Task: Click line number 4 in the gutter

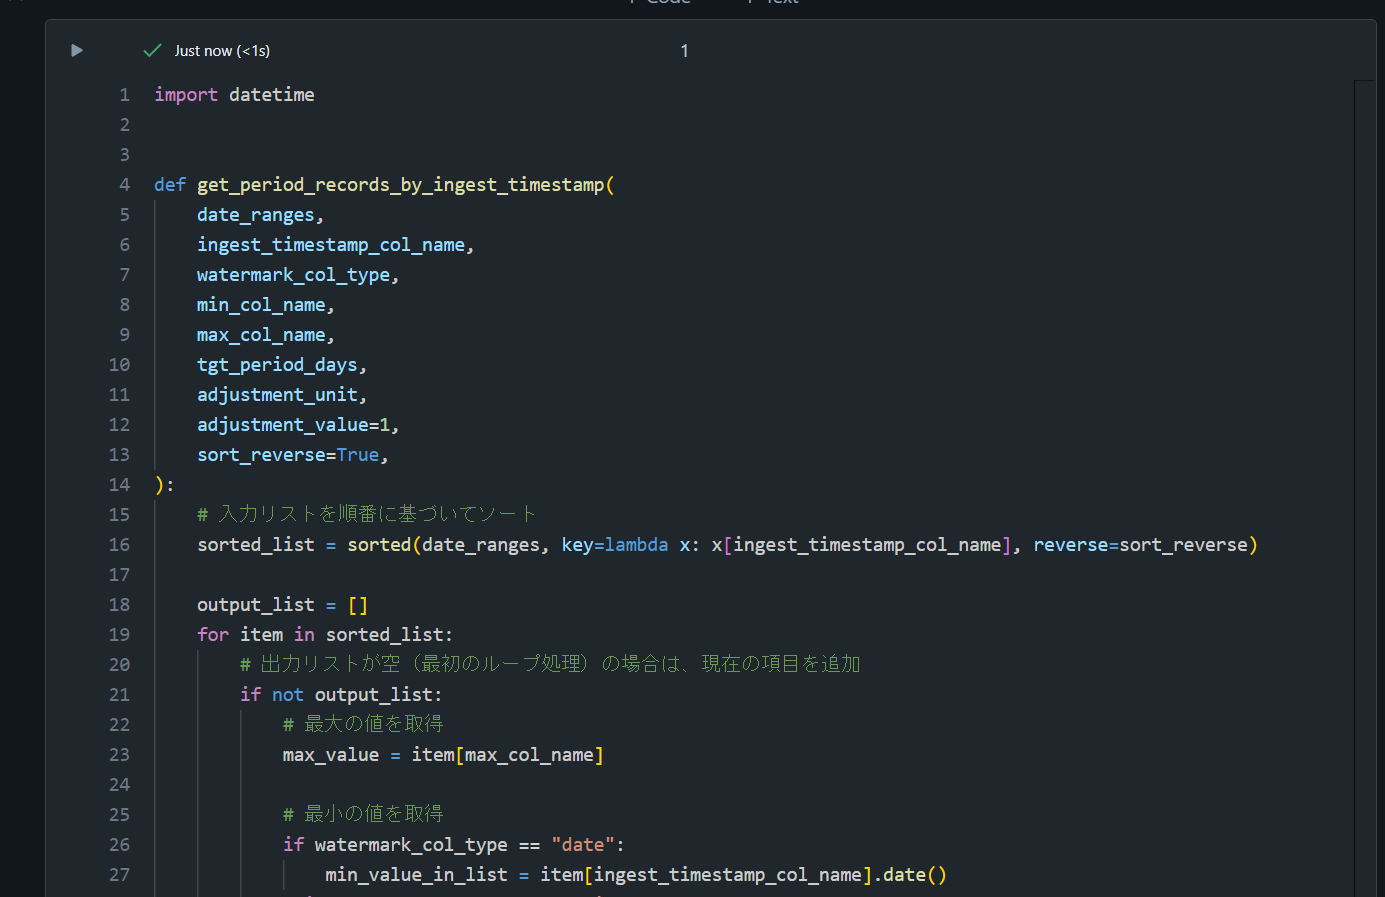Action: [125, 185]
